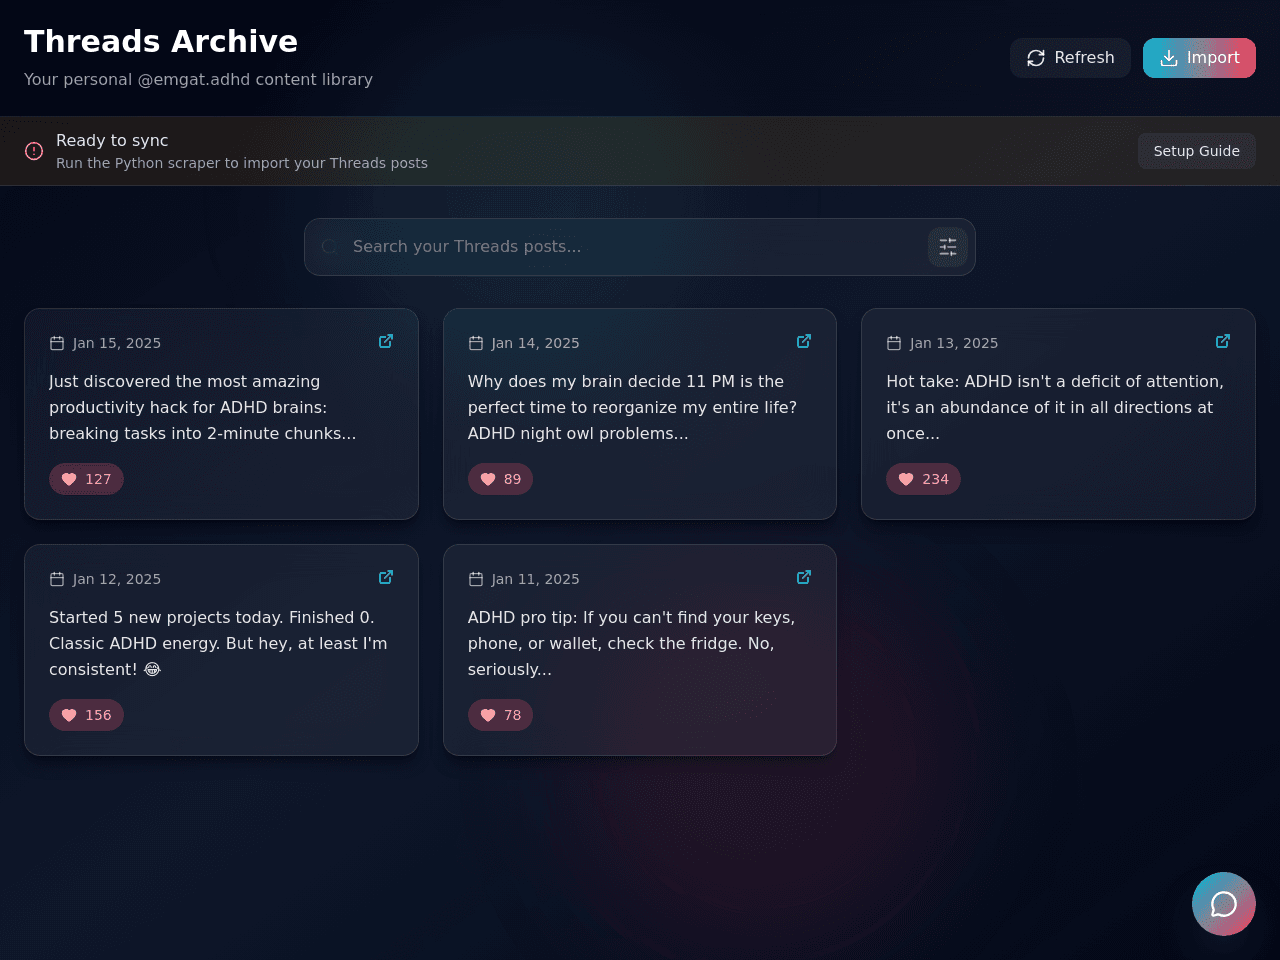Open external link on Jan 12 post

(386, 577)
